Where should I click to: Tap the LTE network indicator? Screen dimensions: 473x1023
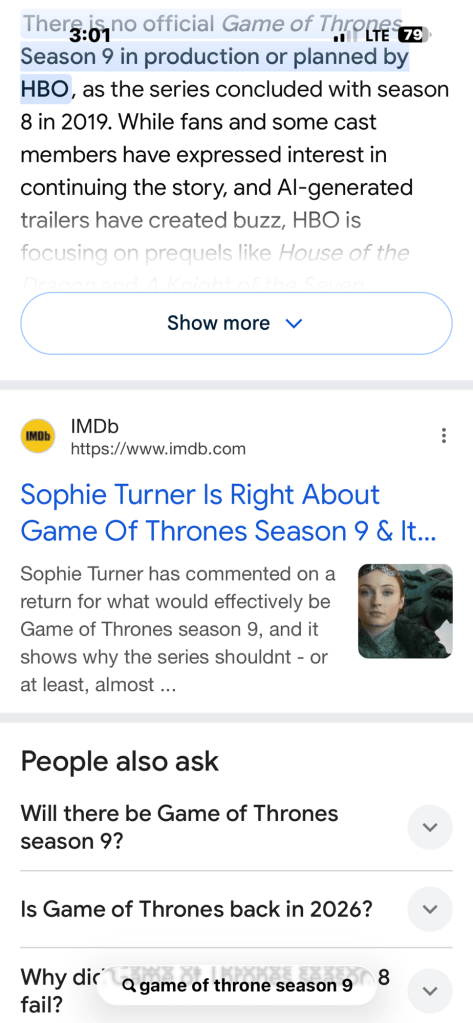tap(378, 35)
